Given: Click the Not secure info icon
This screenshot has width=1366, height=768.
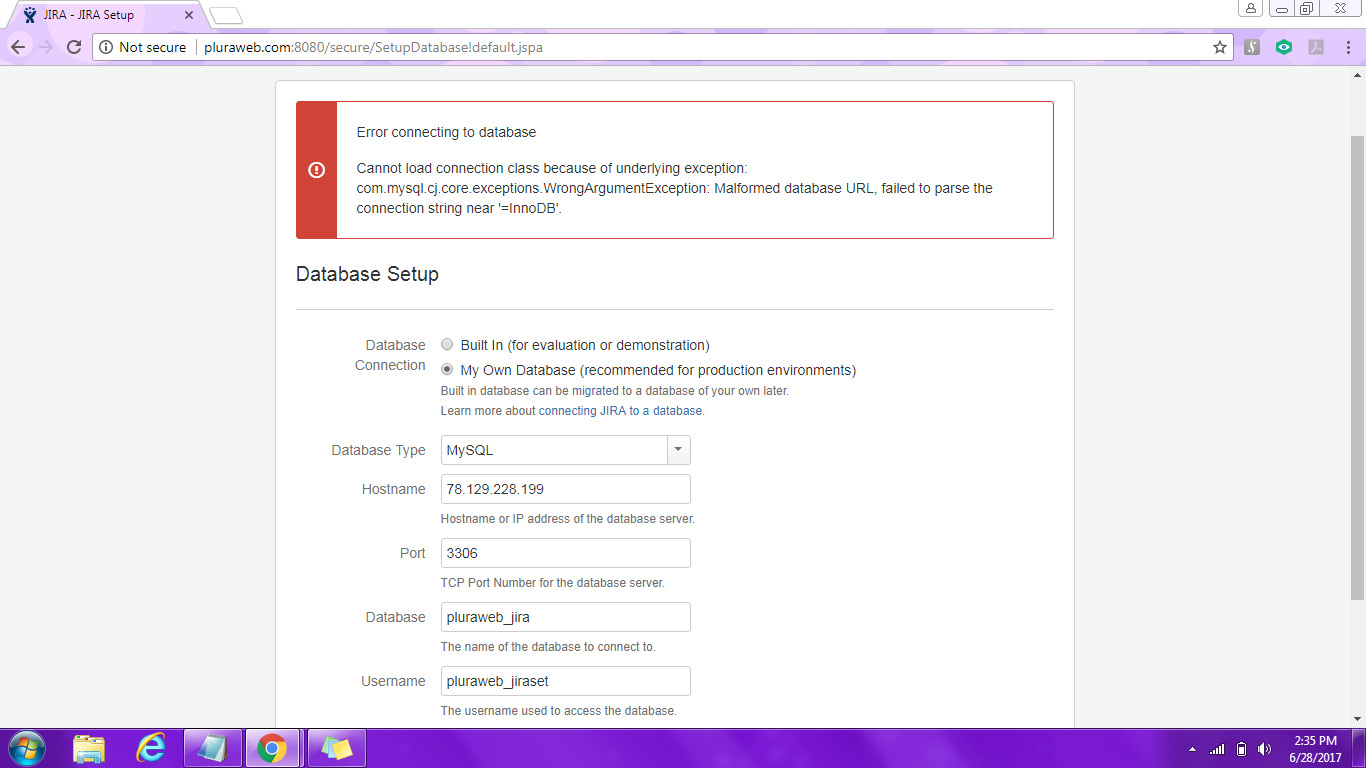Looking at the screenshot, I should coord(106,47).
